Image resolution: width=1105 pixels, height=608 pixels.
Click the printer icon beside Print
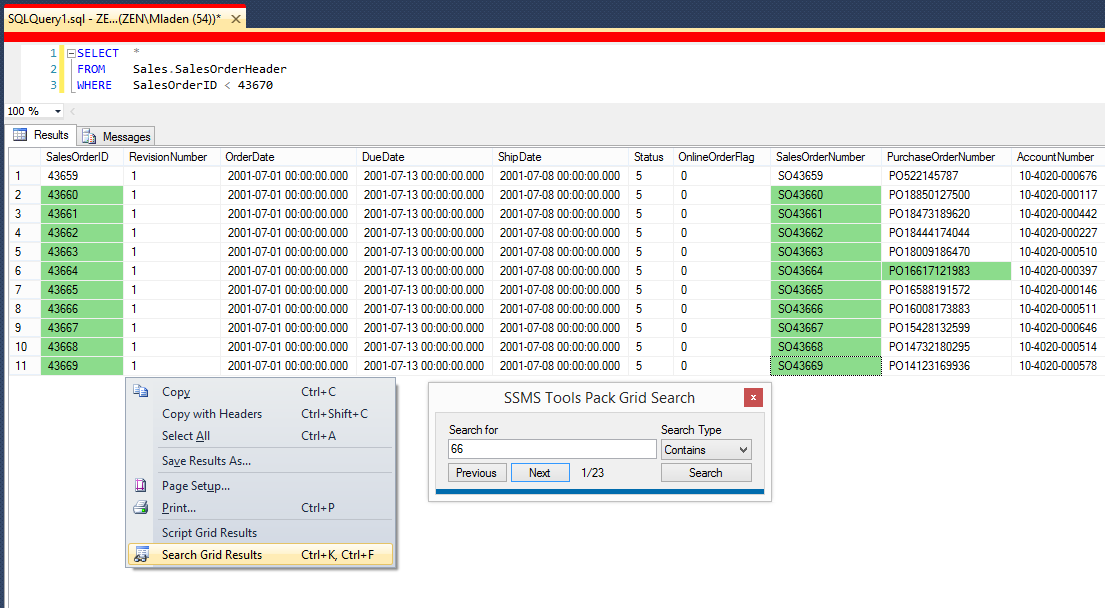tap(141, 508)
